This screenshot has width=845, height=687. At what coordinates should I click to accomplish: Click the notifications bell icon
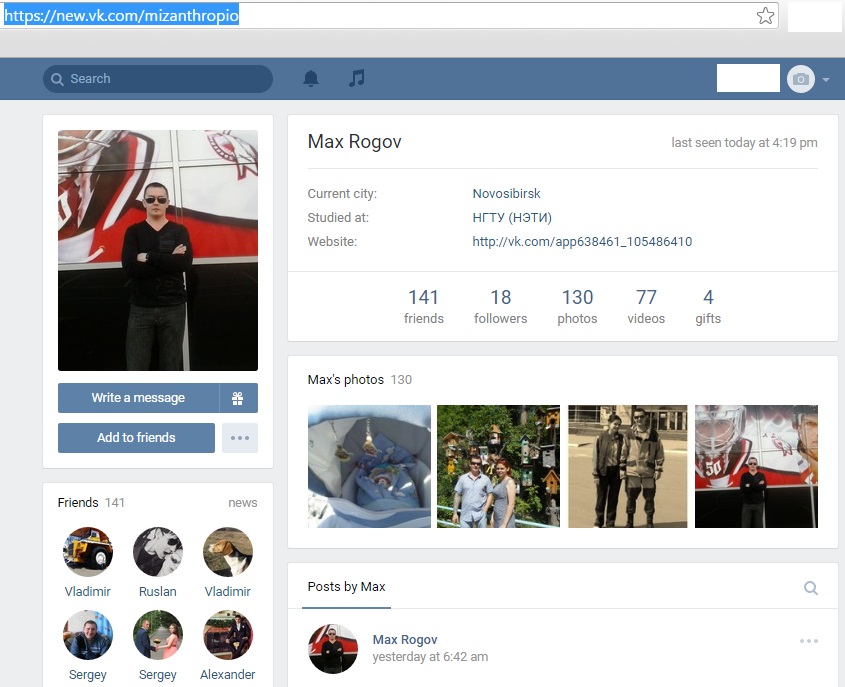click(311, 79)
